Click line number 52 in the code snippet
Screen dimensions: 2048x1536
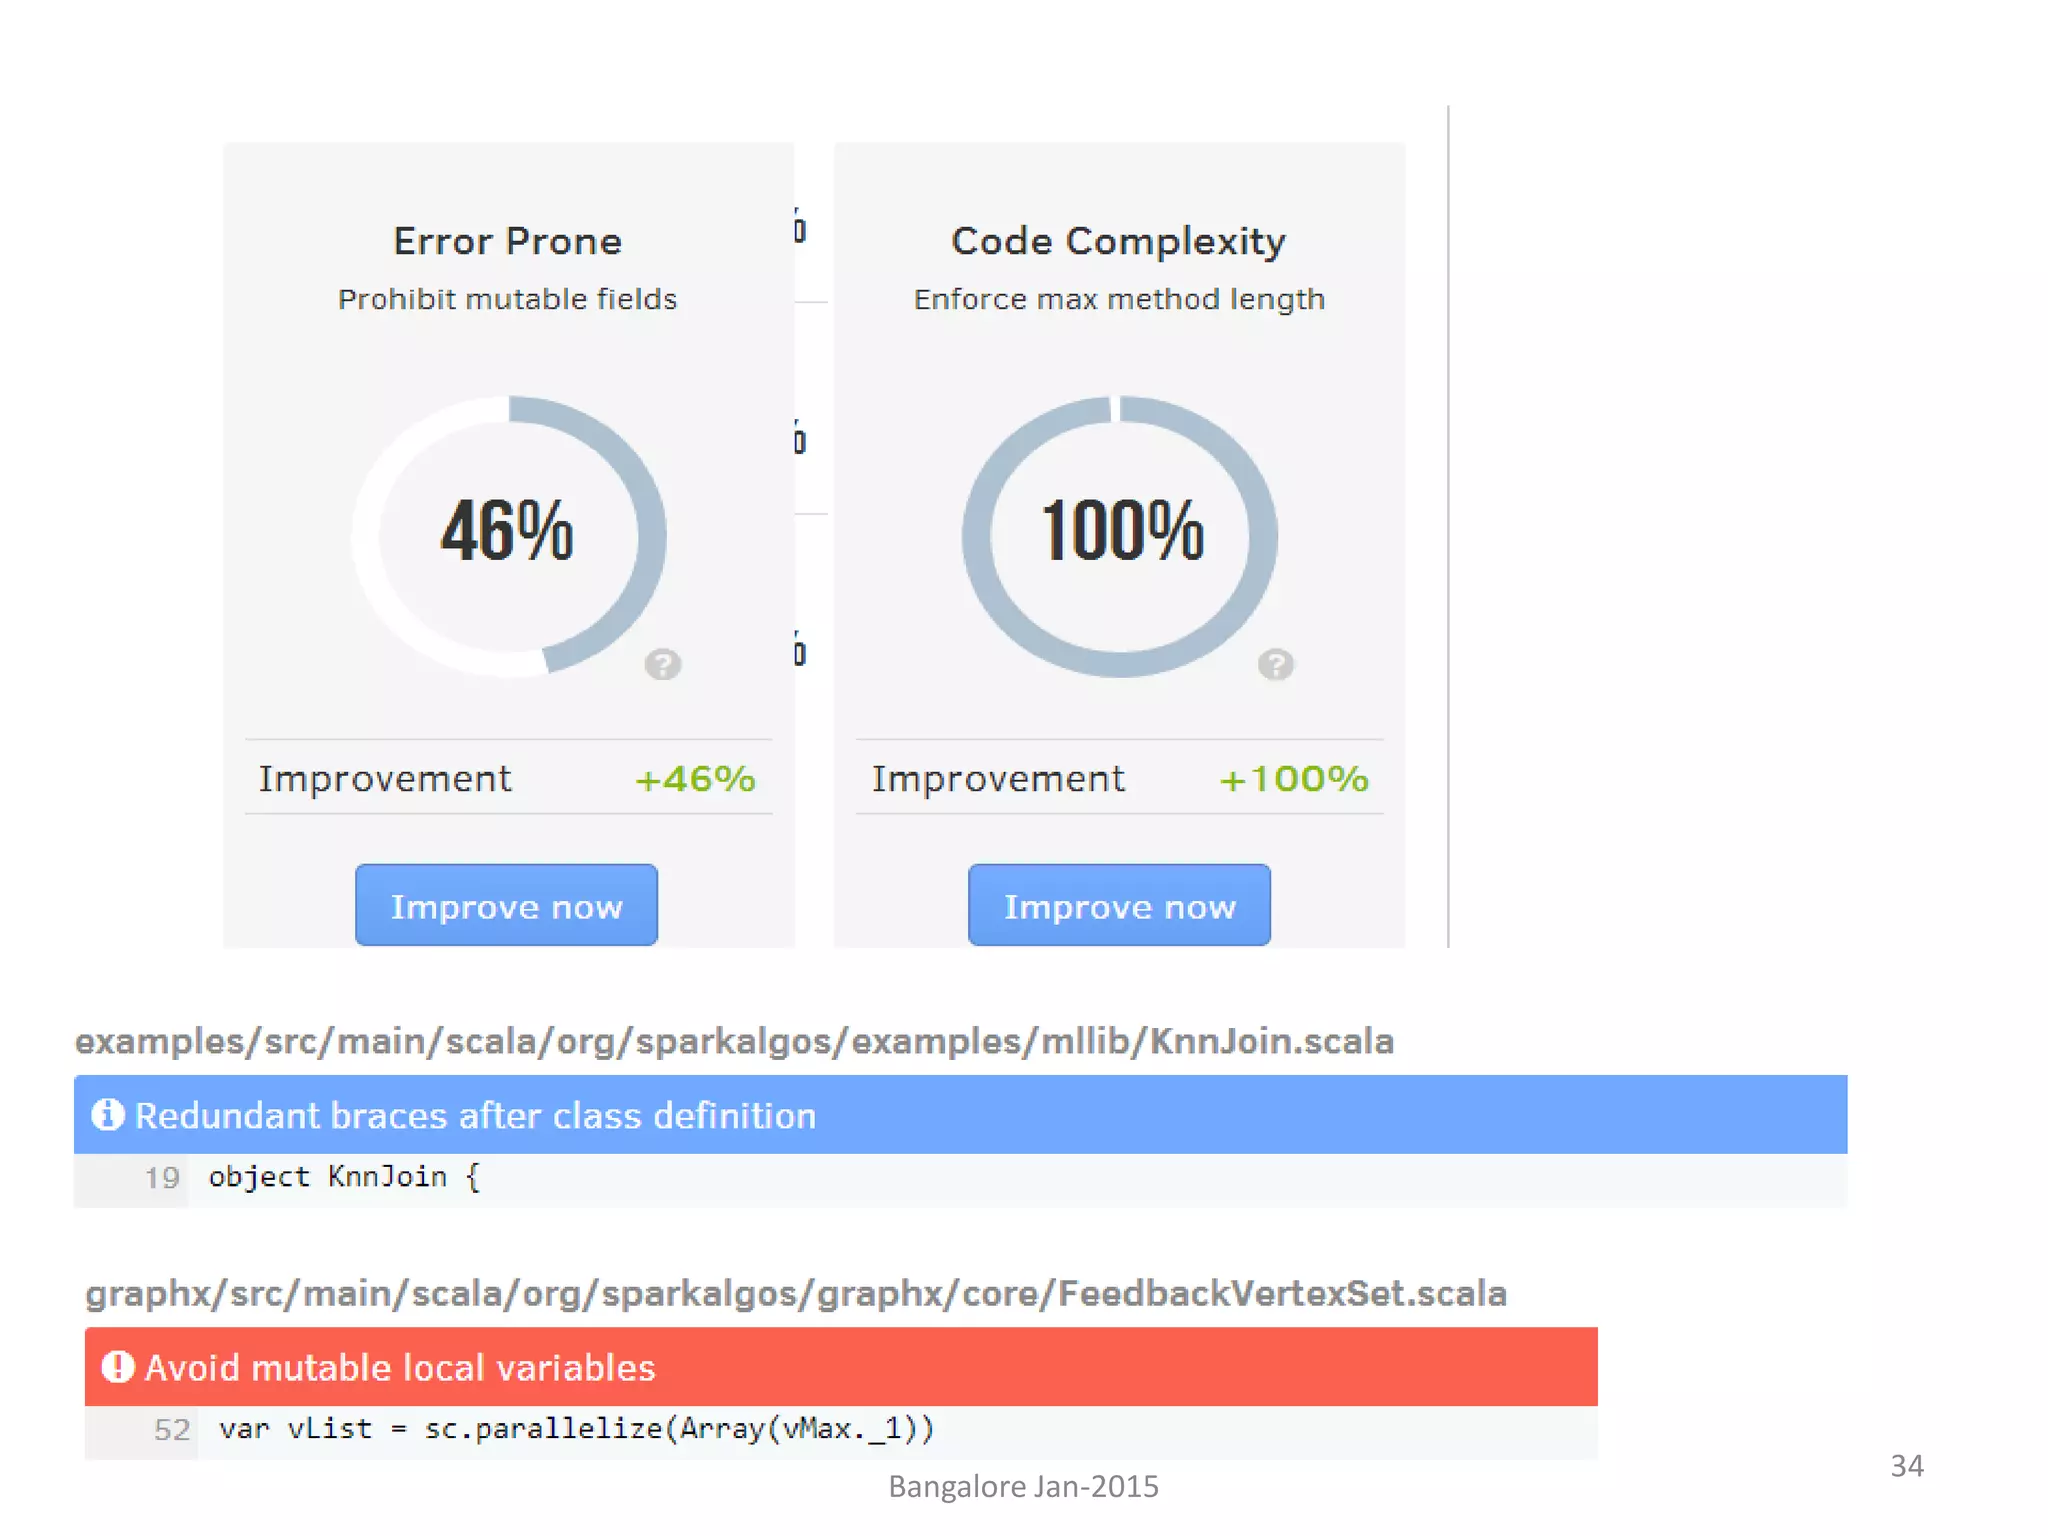coord(172,1430)
